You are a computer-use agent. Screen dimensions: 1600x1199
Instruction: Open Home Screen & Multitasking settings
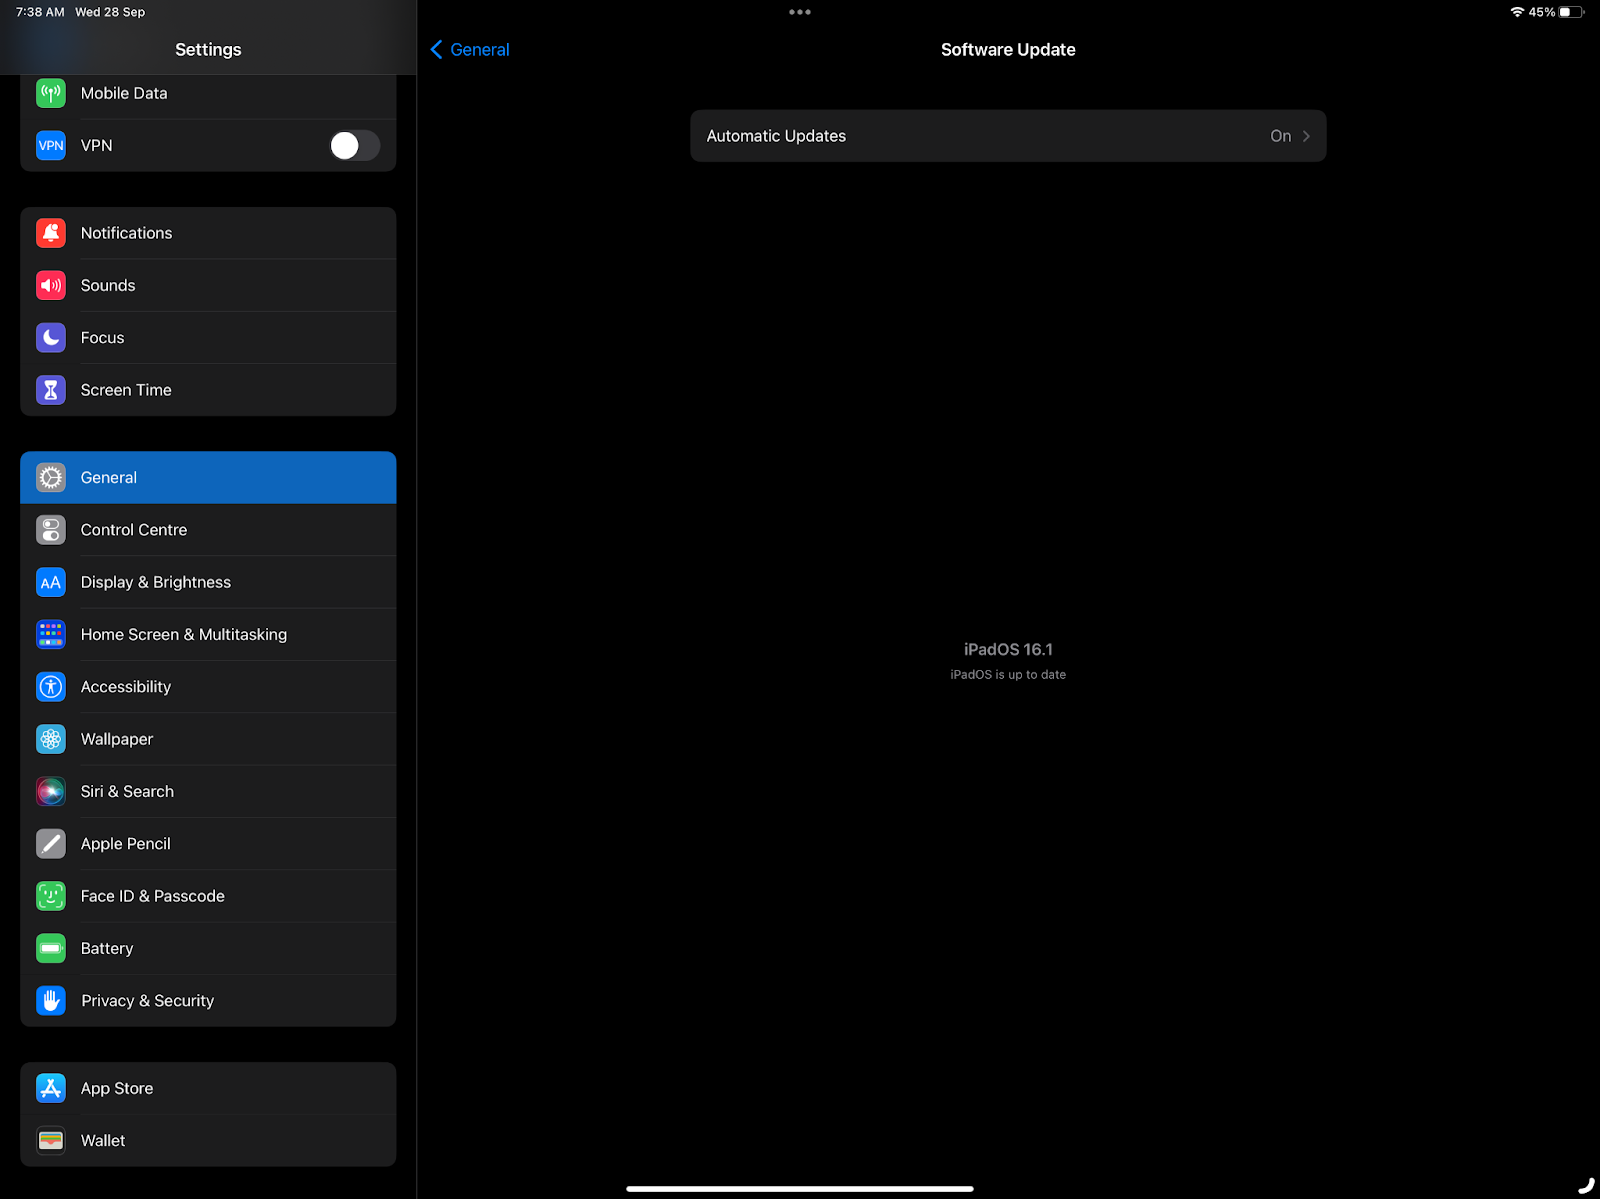[x=208, y=635]
